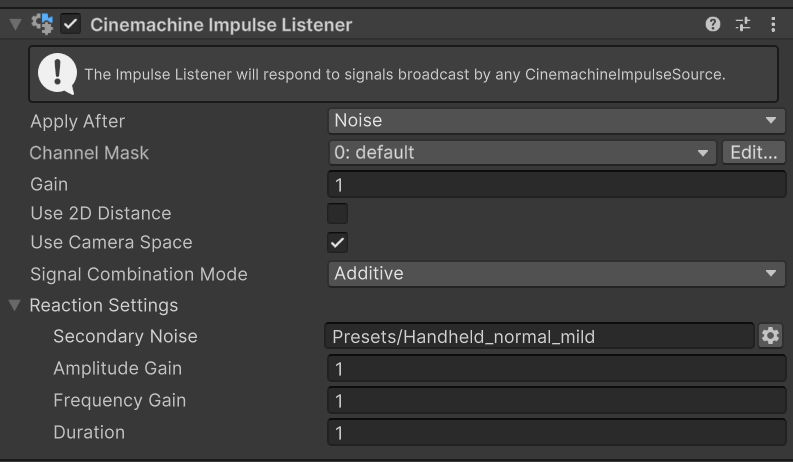Screen dimensions: 793x462
Task: Open the Signal Combination Mode dropdown
Action: 556,274
